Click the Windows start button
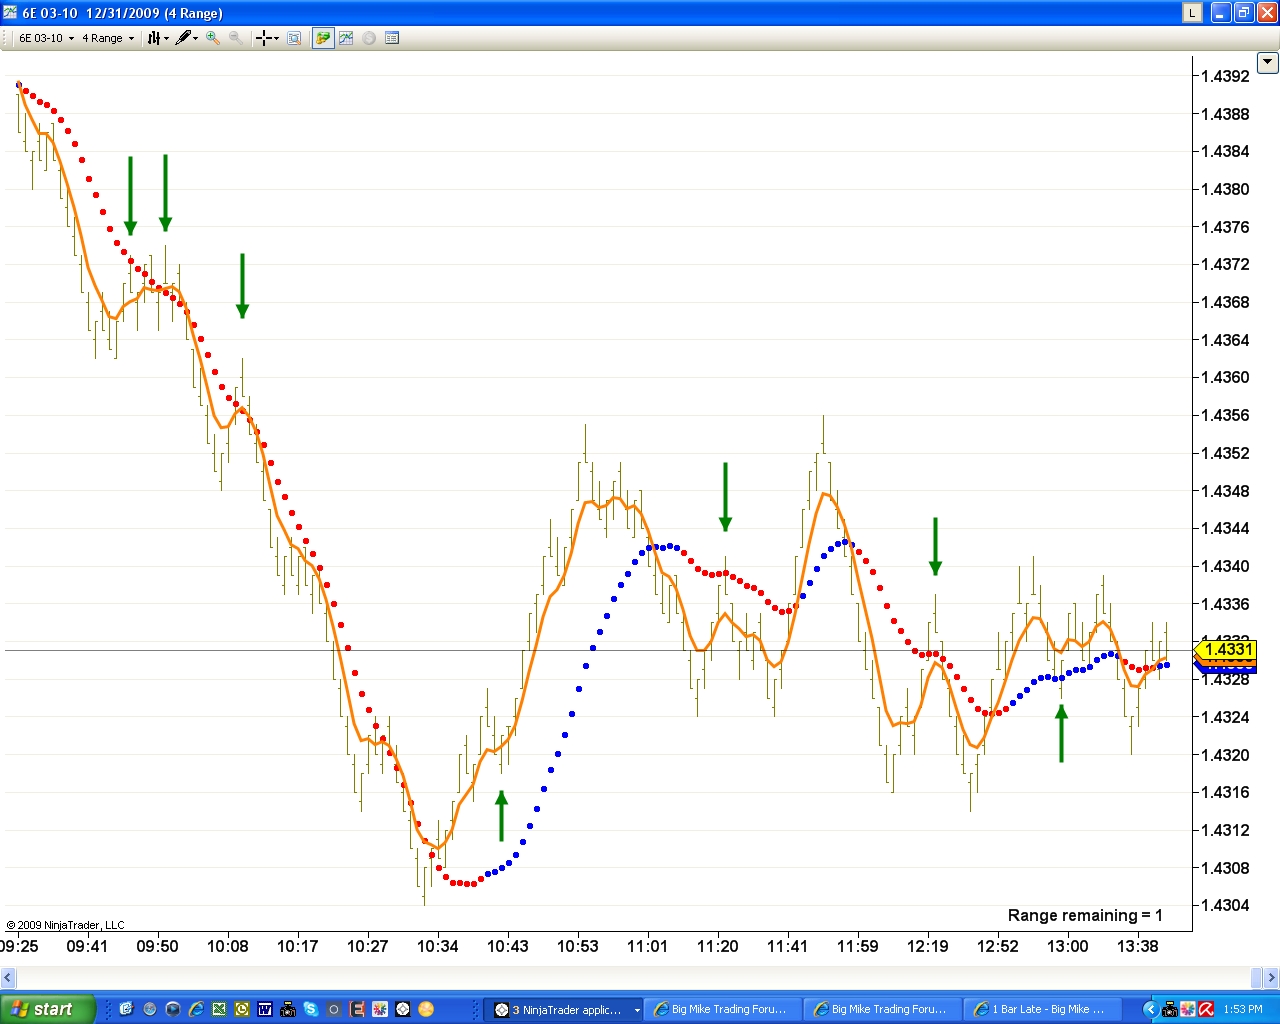Image resolution: width=1280 pixels, height=1024 pixels. pos(46,1009)
